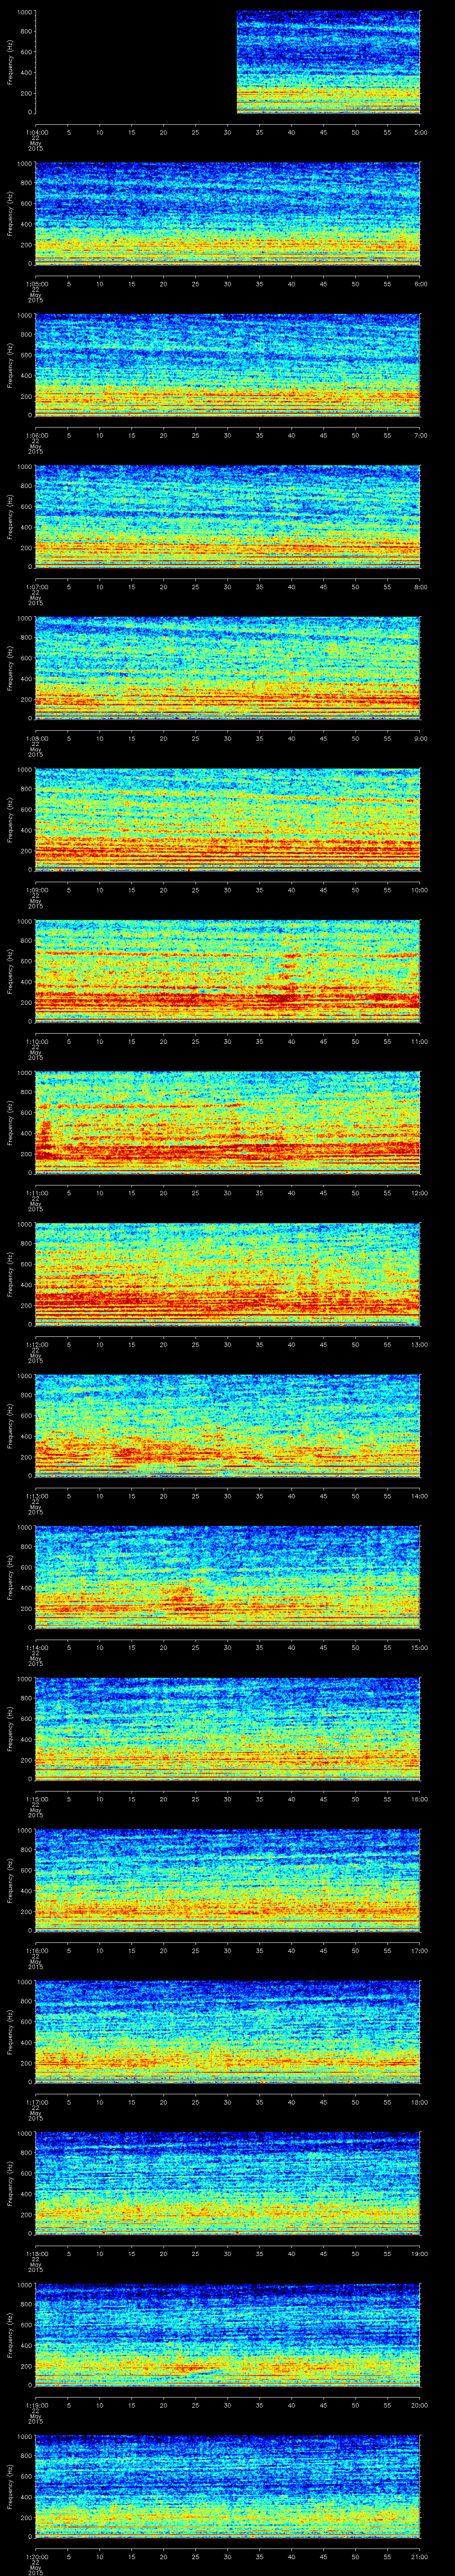Select the spectrogram panel starting at 1:05:00
Screen dimensions: 455x2576
coord(228,214)
